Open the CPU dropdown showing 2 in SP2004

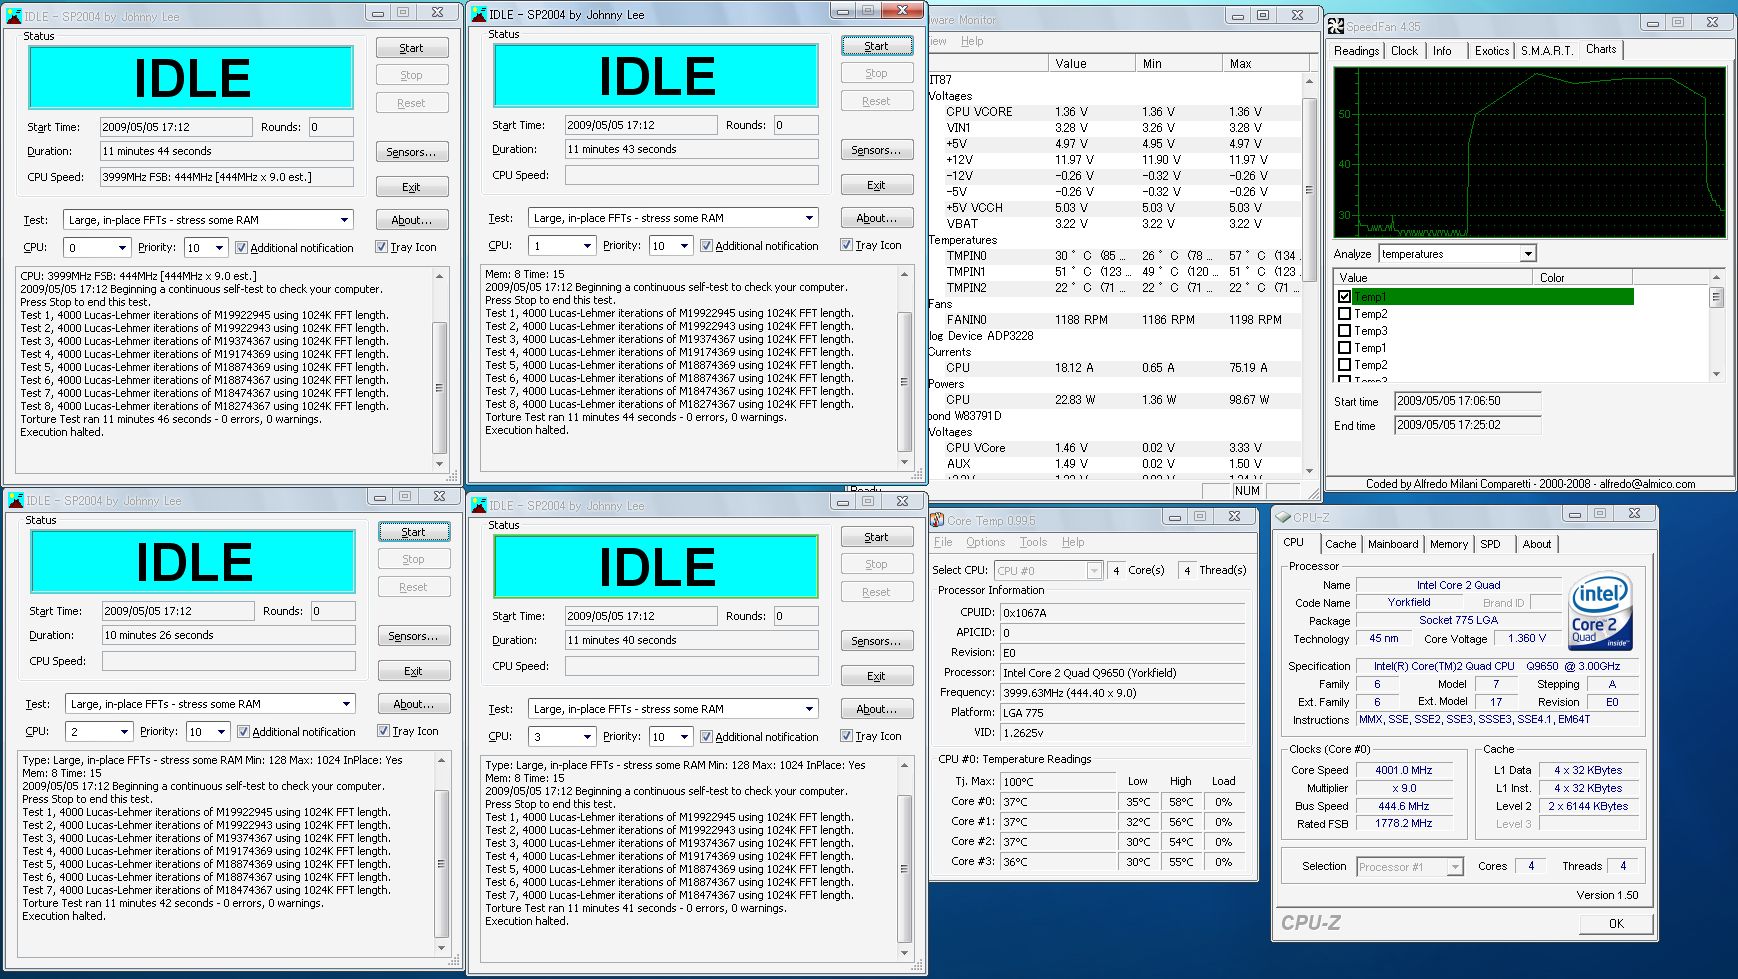click(x=124, y=731)
